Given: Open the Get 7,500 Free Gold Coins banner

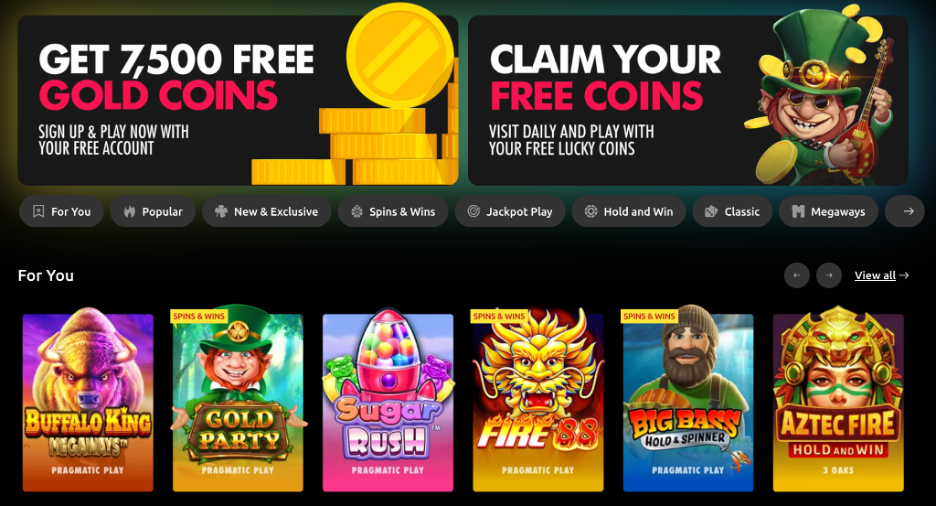Looking at the screenshot, I should coord(238,100).
